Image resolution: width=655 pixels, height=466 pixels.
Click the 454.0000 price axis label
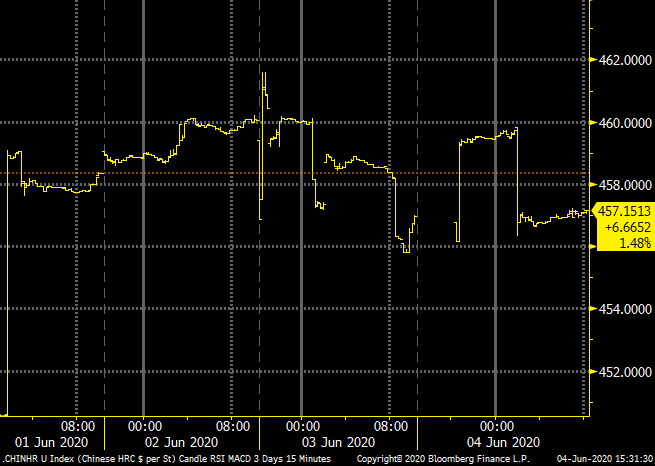626,310
